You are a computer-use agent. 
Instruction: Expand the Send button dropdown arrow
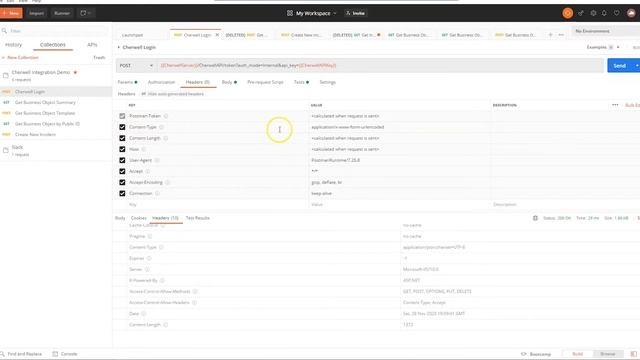pyautogui.click(x=636, y=65)
